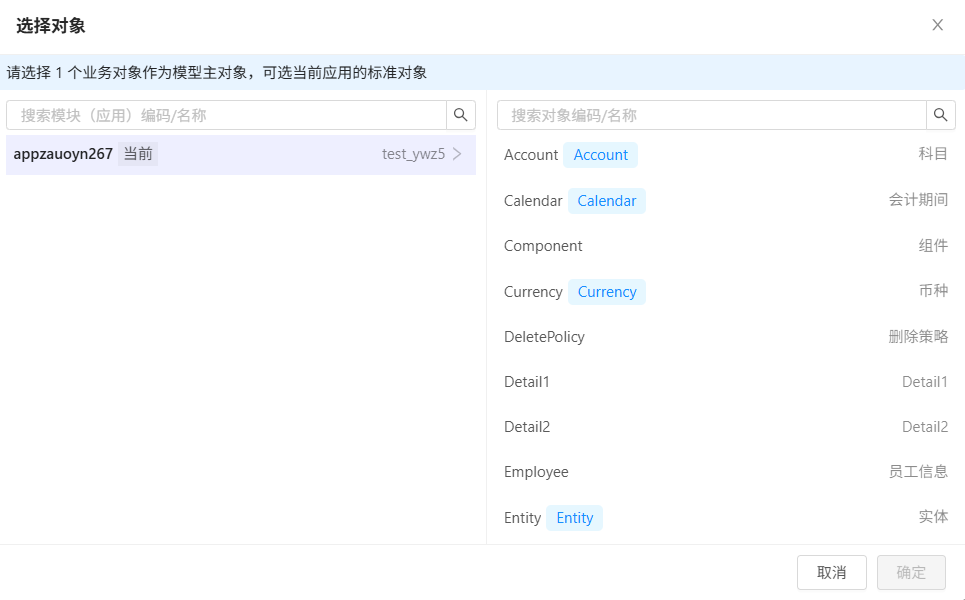Select the Detail2 object row
Viewport: 965px width, 600px height.
(725, 427)
